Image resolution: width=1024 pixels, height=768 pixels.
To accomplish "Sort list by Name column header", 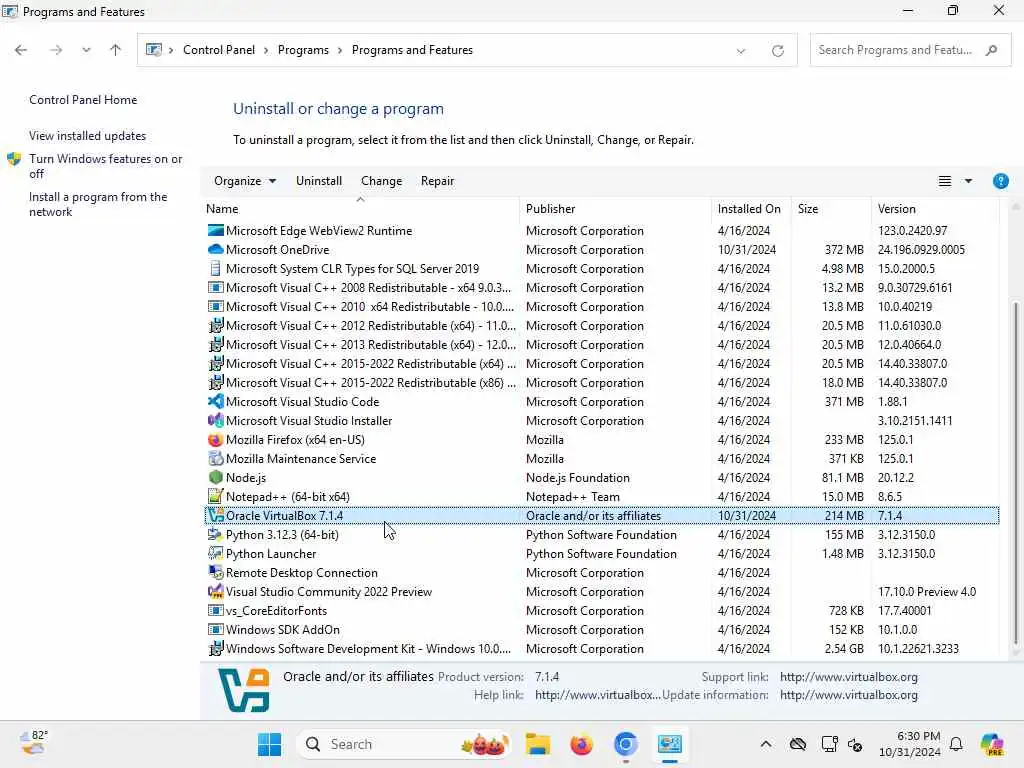I will point(361,209).
